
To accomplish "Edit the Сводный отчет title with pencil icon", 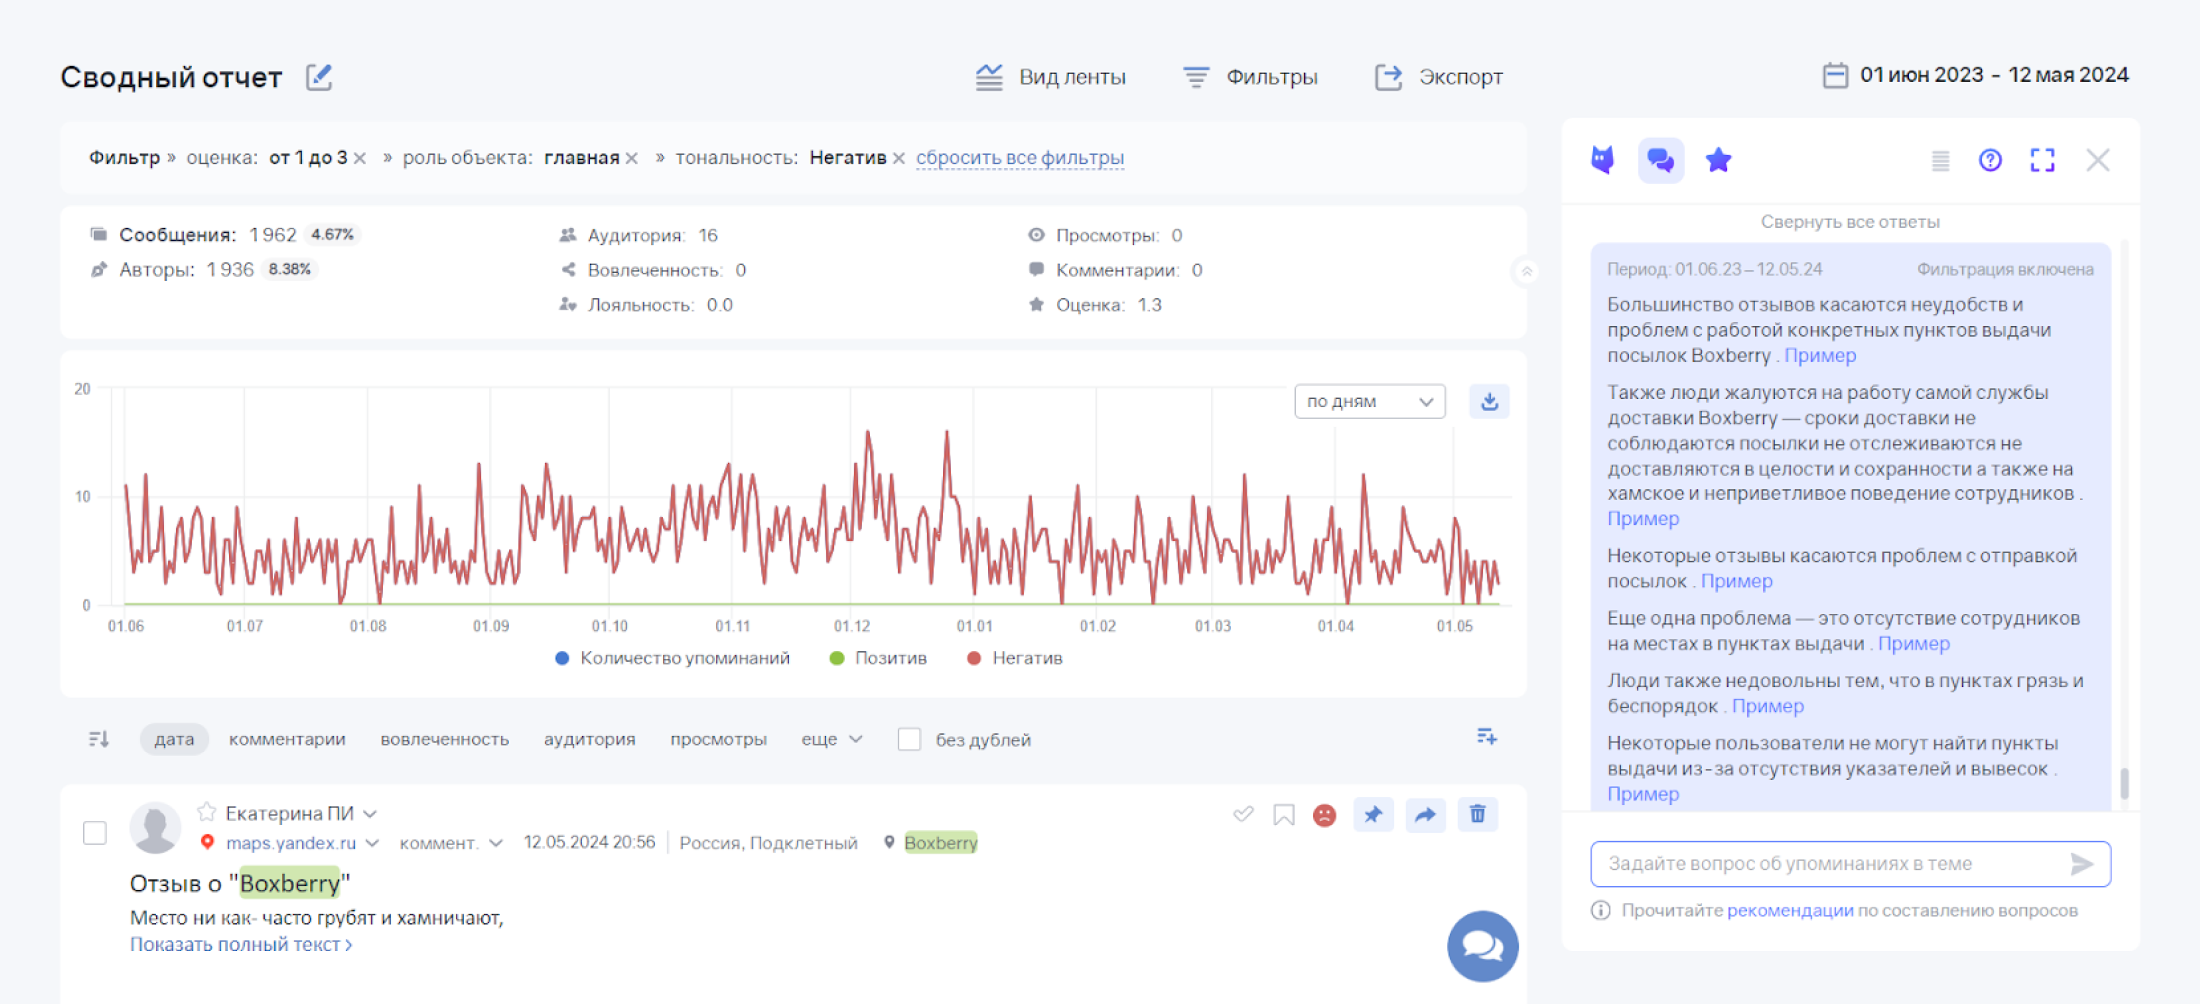I will pos(319,77).
